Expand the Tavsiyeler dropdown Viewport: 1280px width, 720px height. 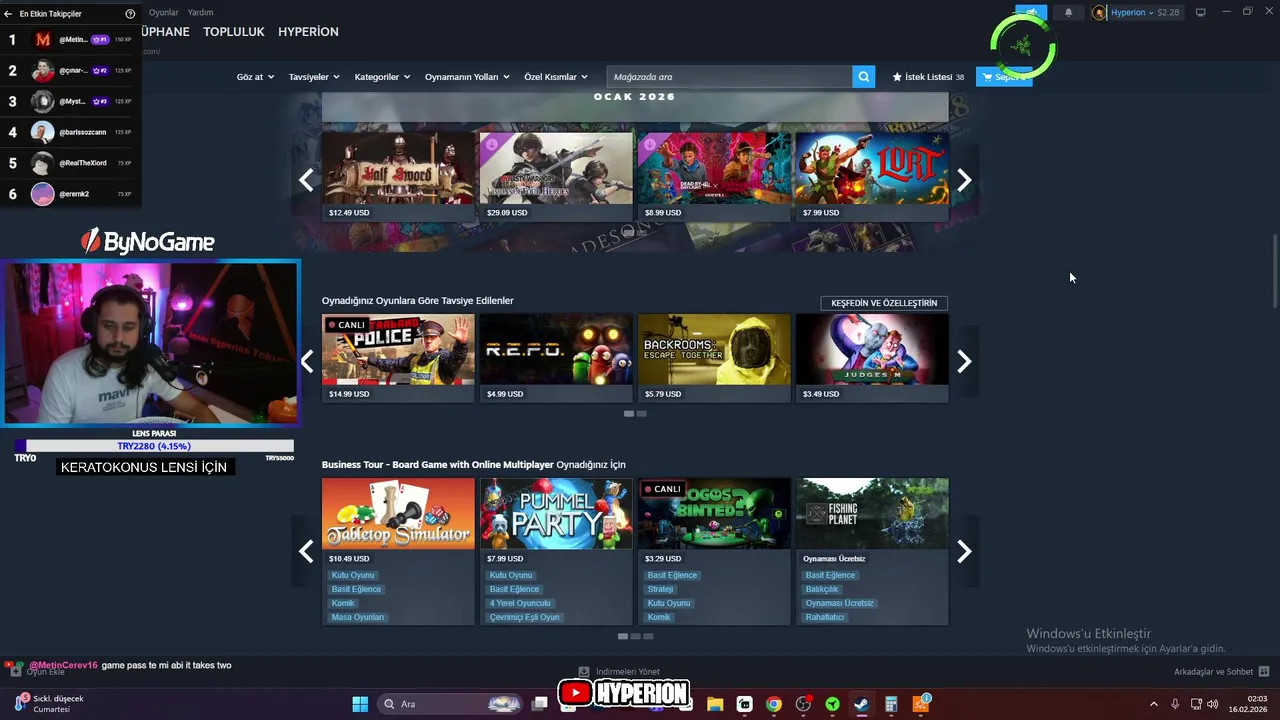tap(314, 77)
